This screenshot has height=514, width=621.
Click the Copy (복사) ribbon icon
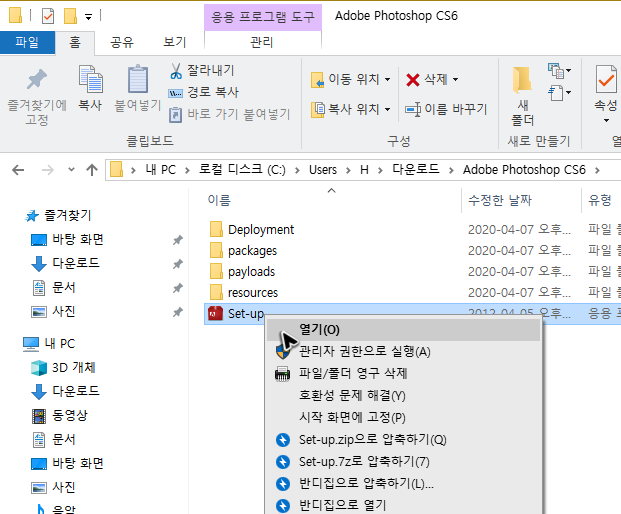(x=90, y=79)
